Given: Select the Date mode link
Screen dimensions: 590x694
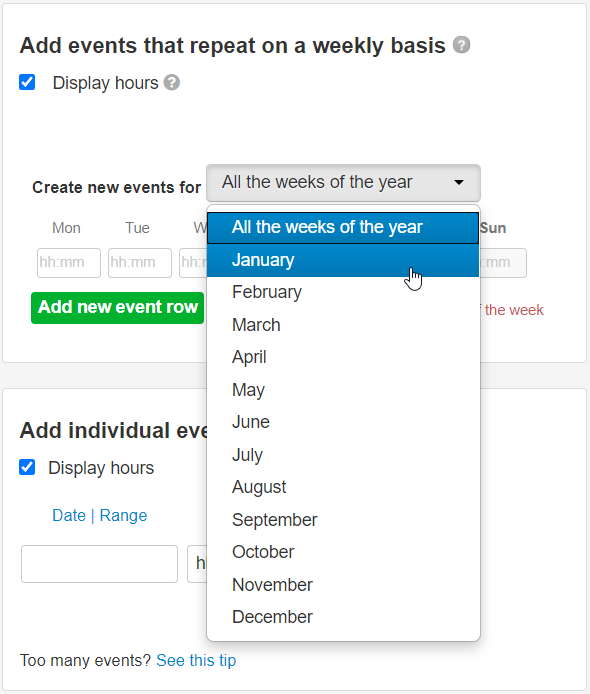Looking at the screenshot, I should pos(69,516).
